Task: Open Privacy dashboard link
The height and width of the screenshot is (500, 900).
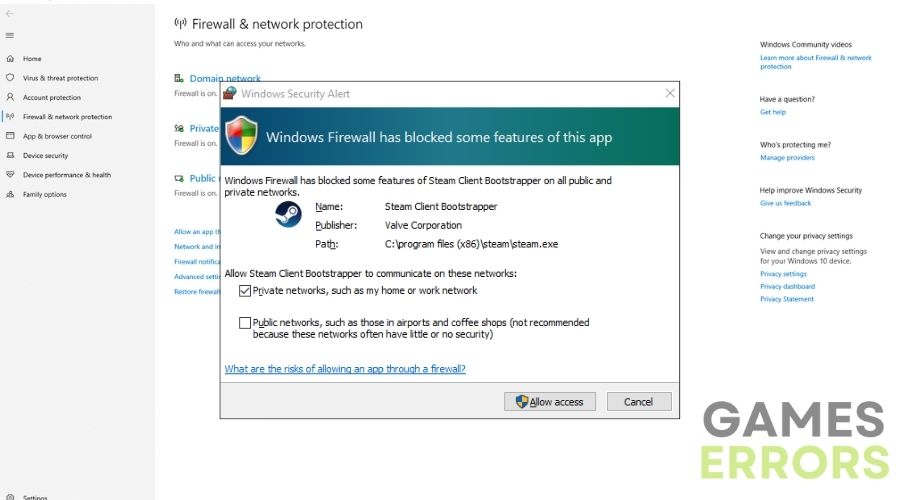Action: [787, 286]
